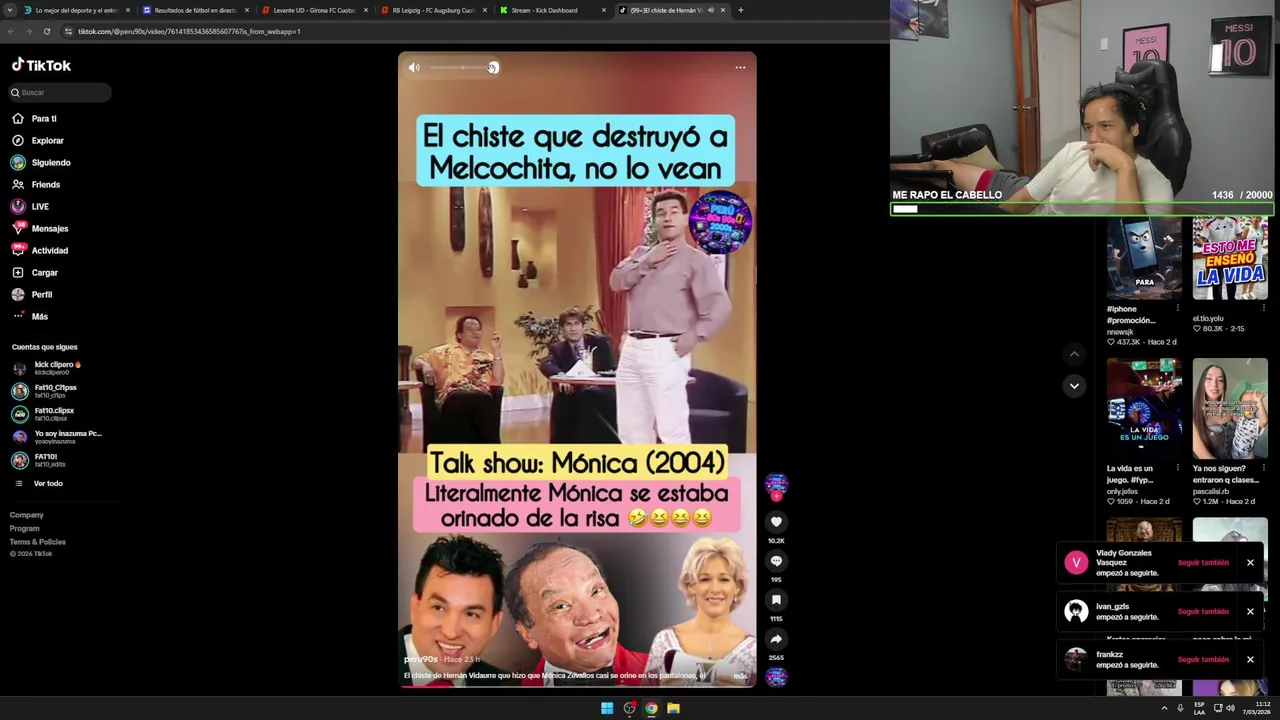
Task: Open the taskbar volume icon
Action: tap(1230, 708)
